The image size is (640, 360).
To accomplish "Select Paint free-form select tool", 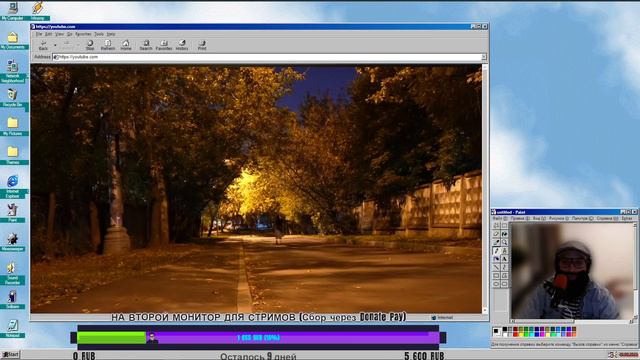I will click(496, 225).
